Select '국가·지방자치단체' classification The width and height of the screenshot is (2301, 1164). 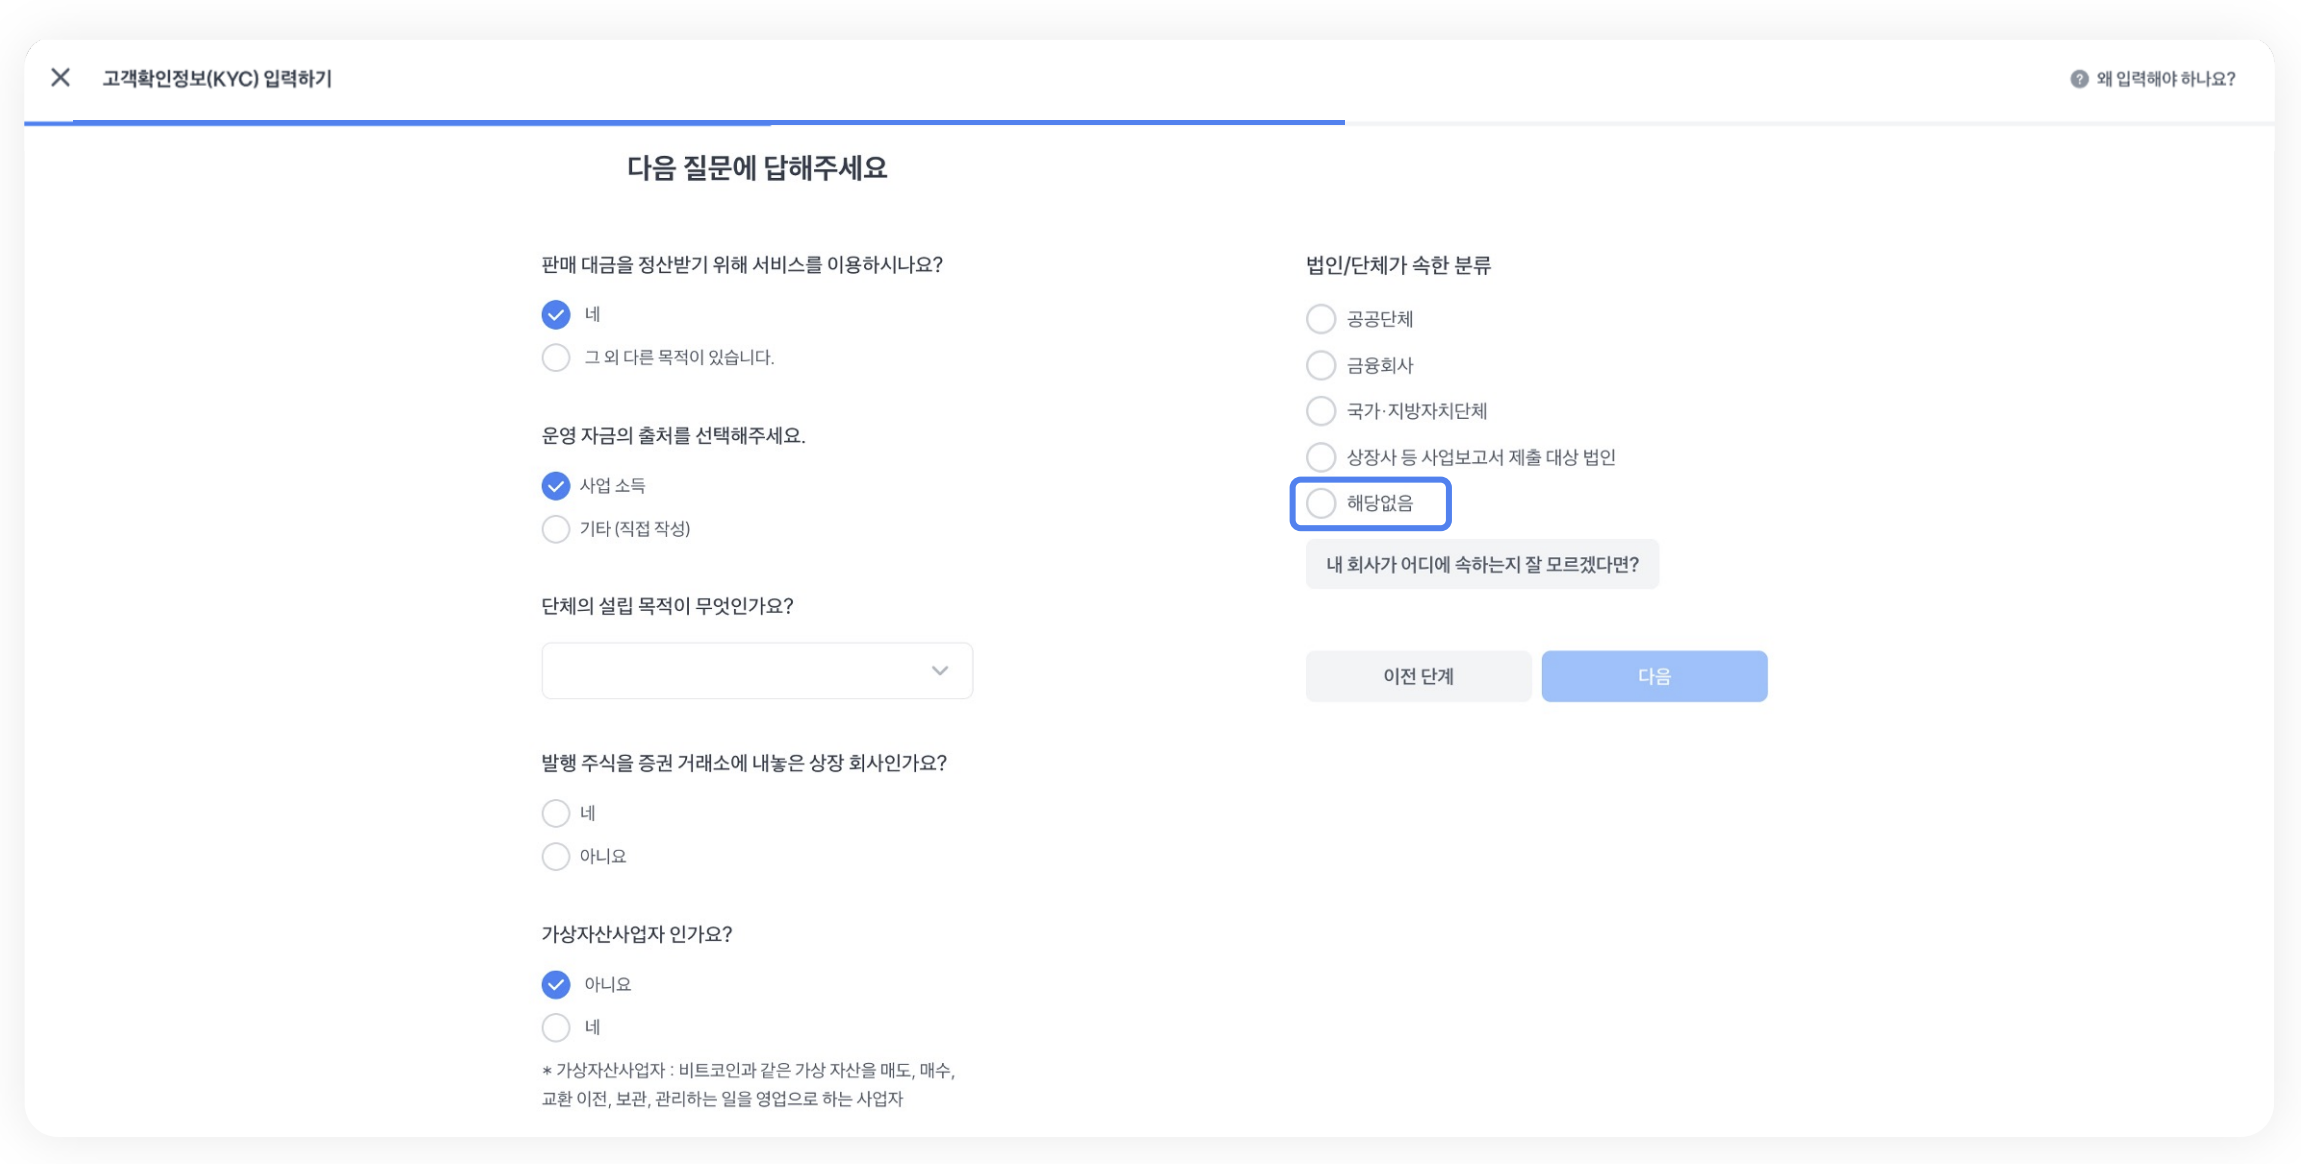[x=1321, y=411]
